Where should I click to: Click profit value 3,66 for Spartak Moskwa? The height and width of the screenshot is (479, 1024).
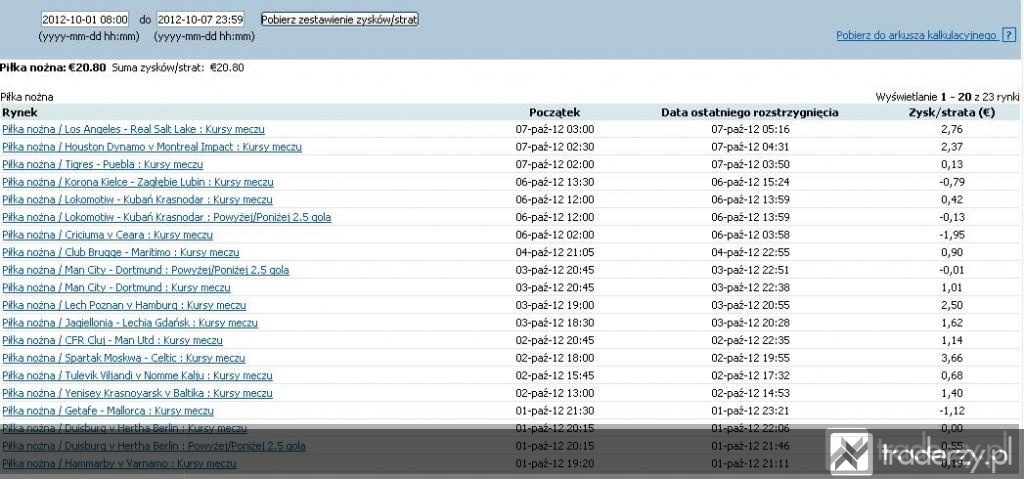pos(952,358)
